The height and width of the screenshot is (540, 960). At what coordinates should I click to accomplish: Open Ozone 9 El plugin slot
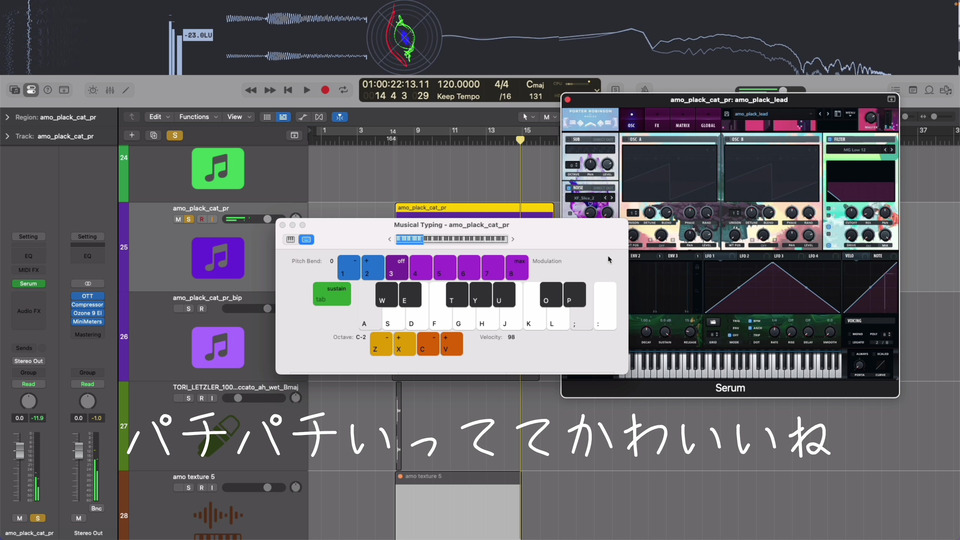88,313
